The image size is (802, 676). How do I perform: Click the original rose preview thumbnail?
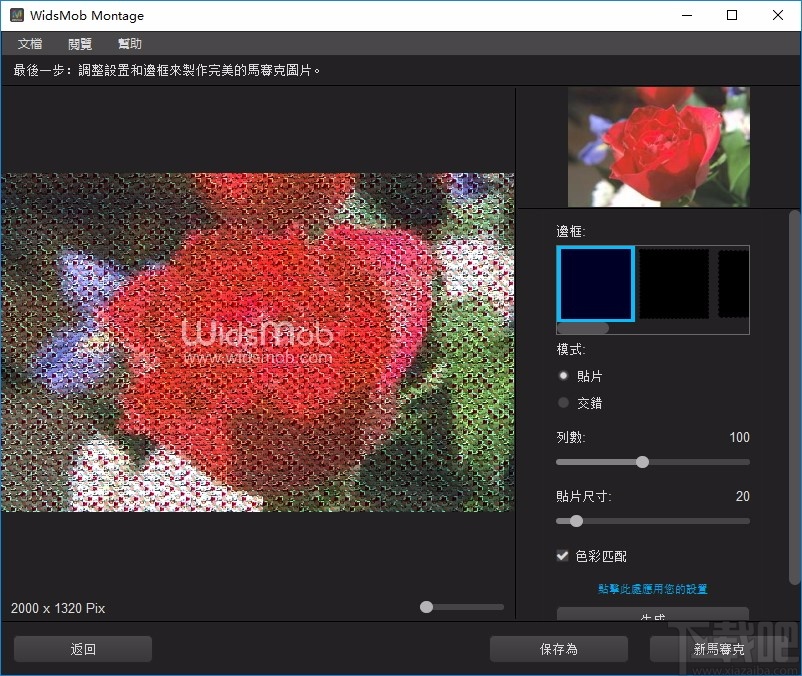click(659, 146)
